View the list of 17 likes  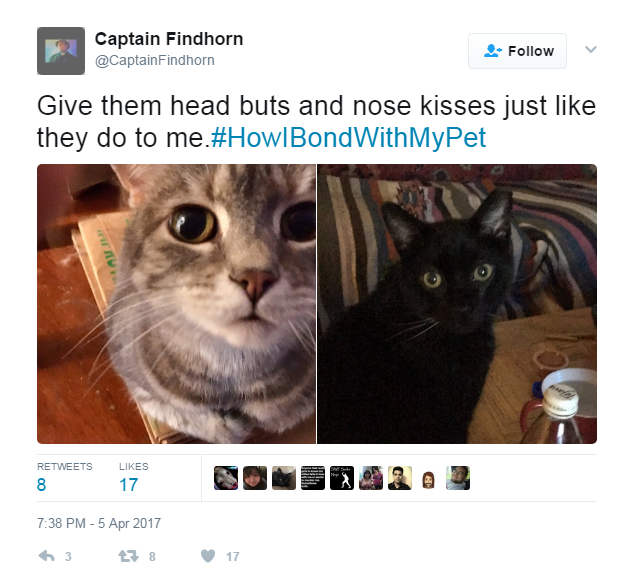tap(134, 477)
